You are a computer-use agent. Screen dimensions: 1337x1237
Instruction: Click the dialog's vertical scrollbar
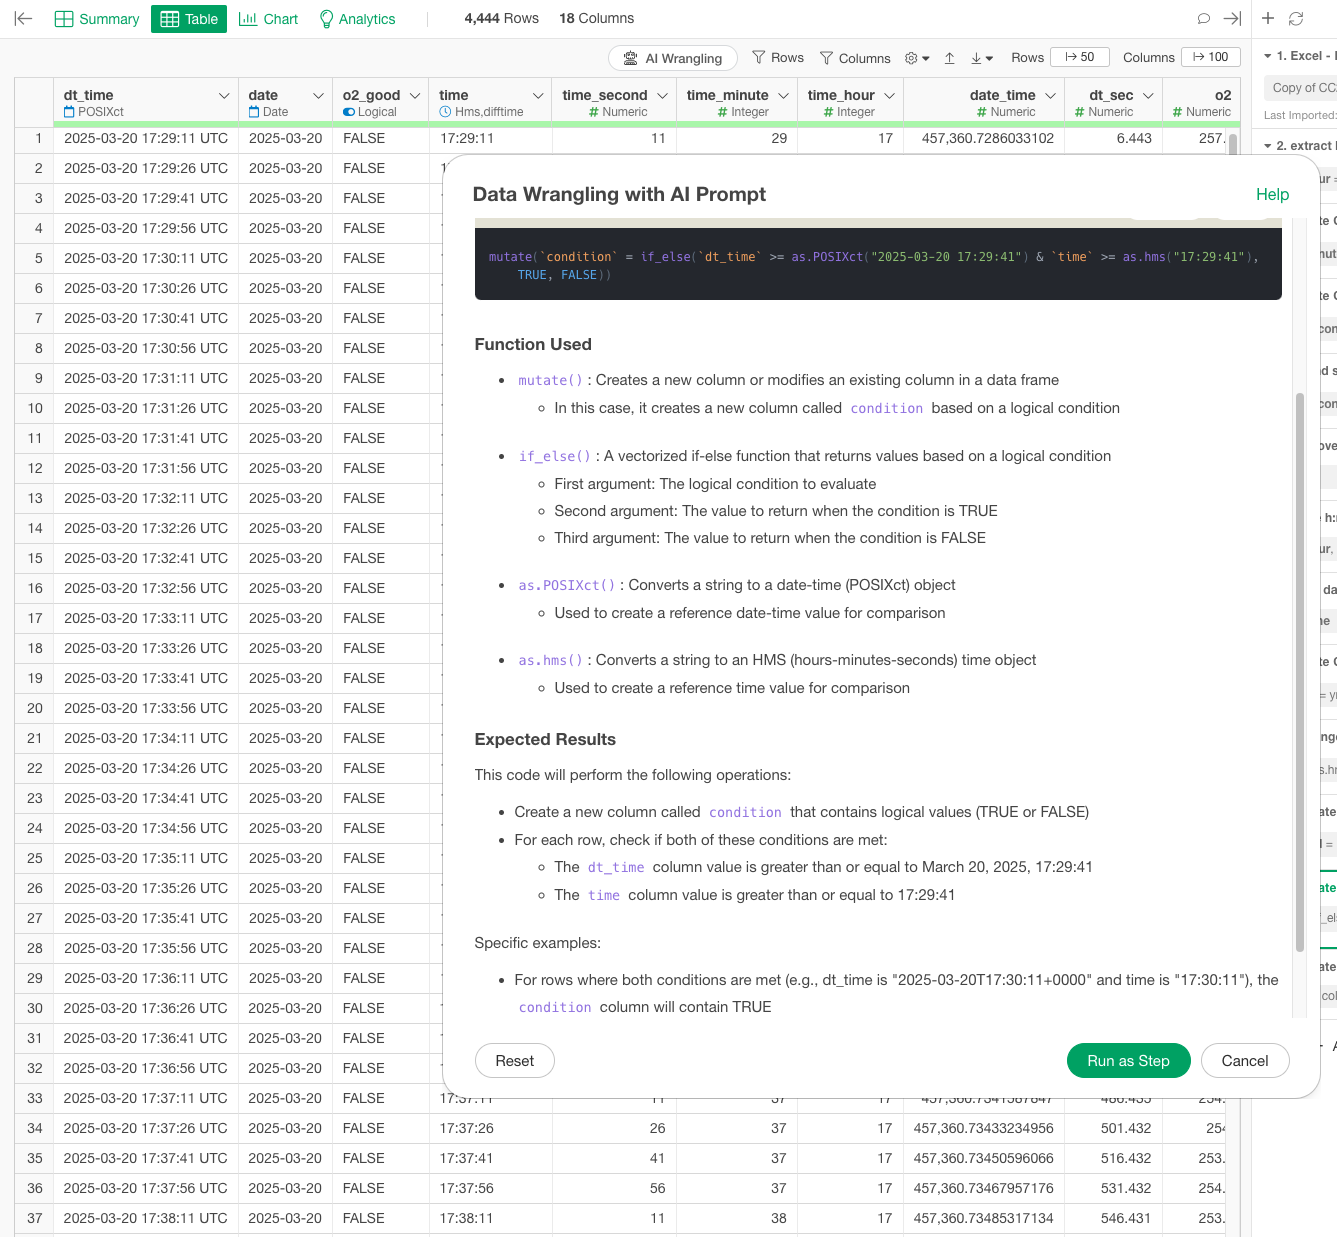tap(1299, 670)
